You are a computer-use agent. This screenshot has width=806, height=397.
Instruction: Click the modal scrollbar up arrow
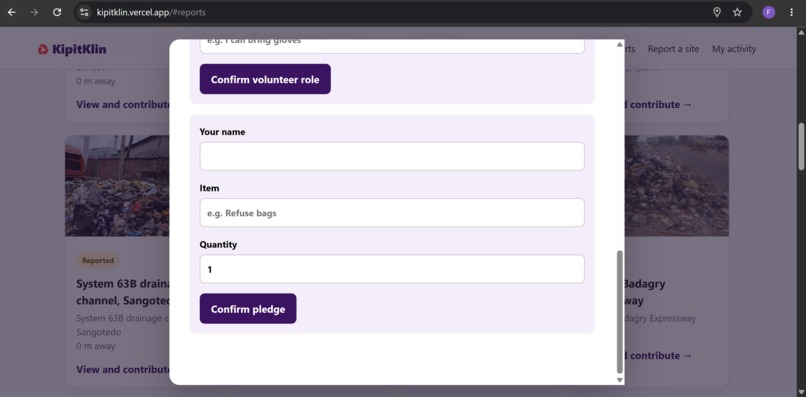(619, 45)
